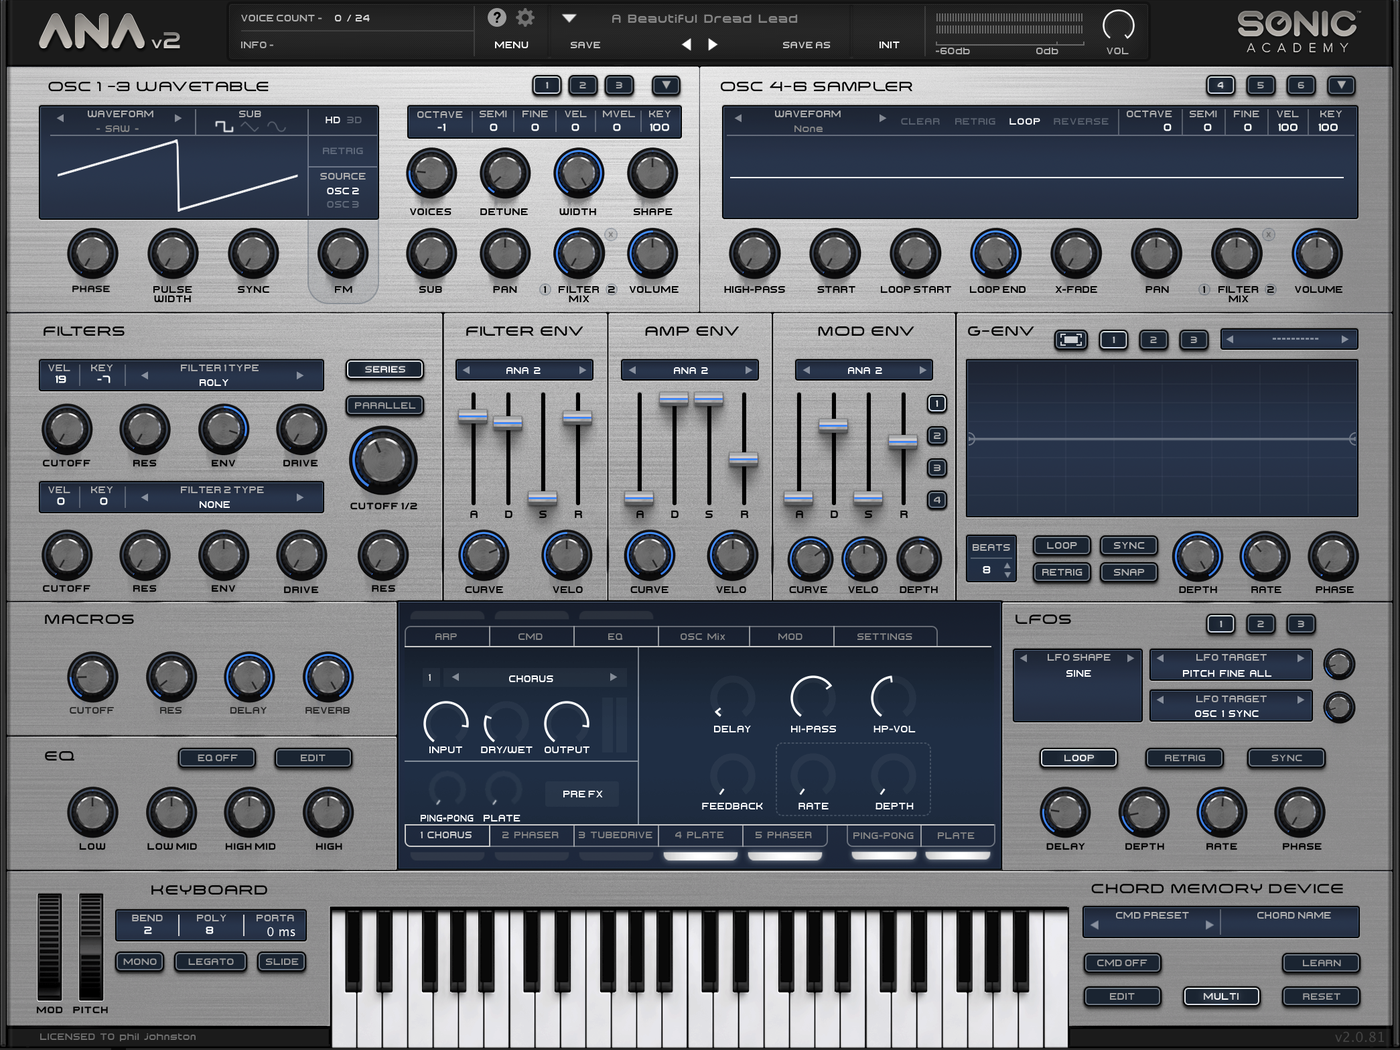Enable filter PARALLEL routing
The width and height of the screenshot is (1400, 1050).
pos(385,406)
